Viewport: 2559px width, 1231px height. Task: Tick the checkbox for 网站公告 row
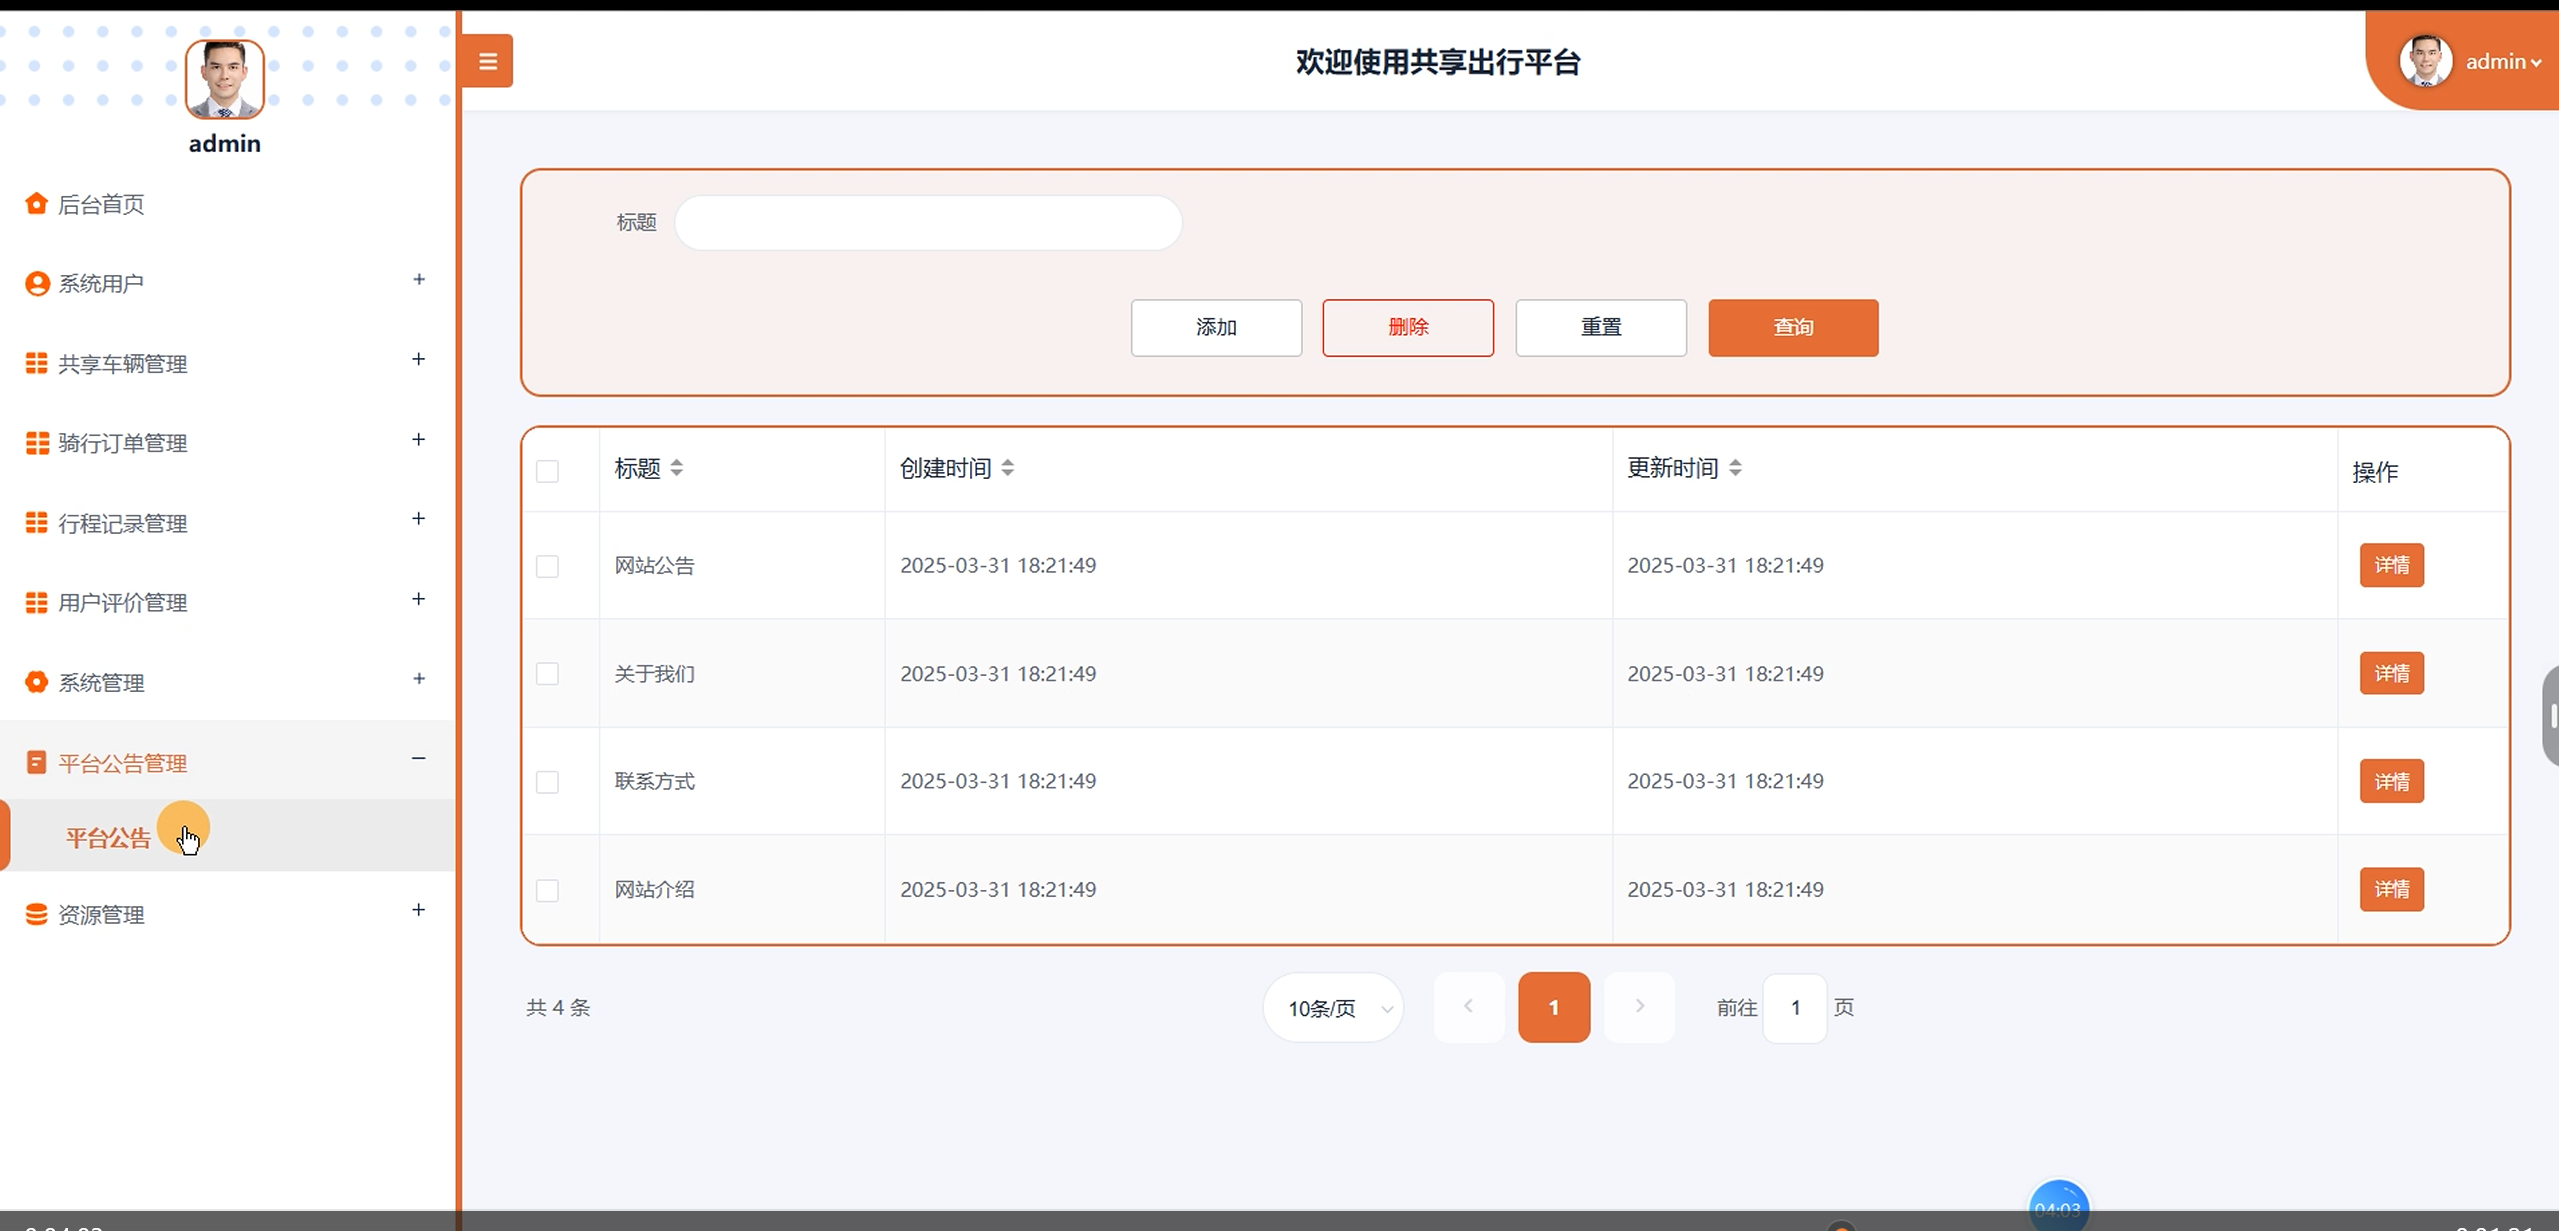click(547, 566)
